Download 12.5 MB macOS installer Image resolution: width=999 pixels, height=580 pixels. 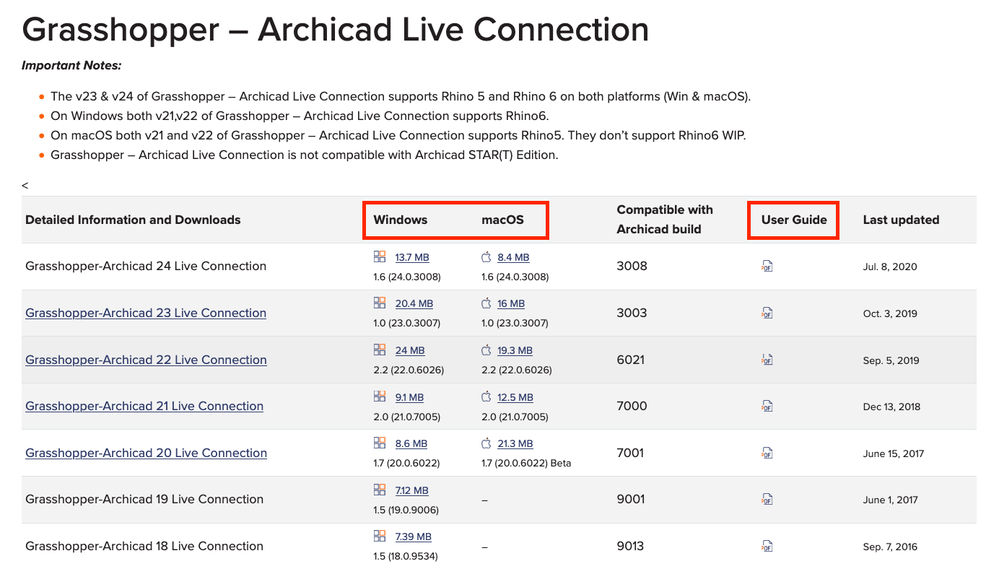tap(515, 397)
